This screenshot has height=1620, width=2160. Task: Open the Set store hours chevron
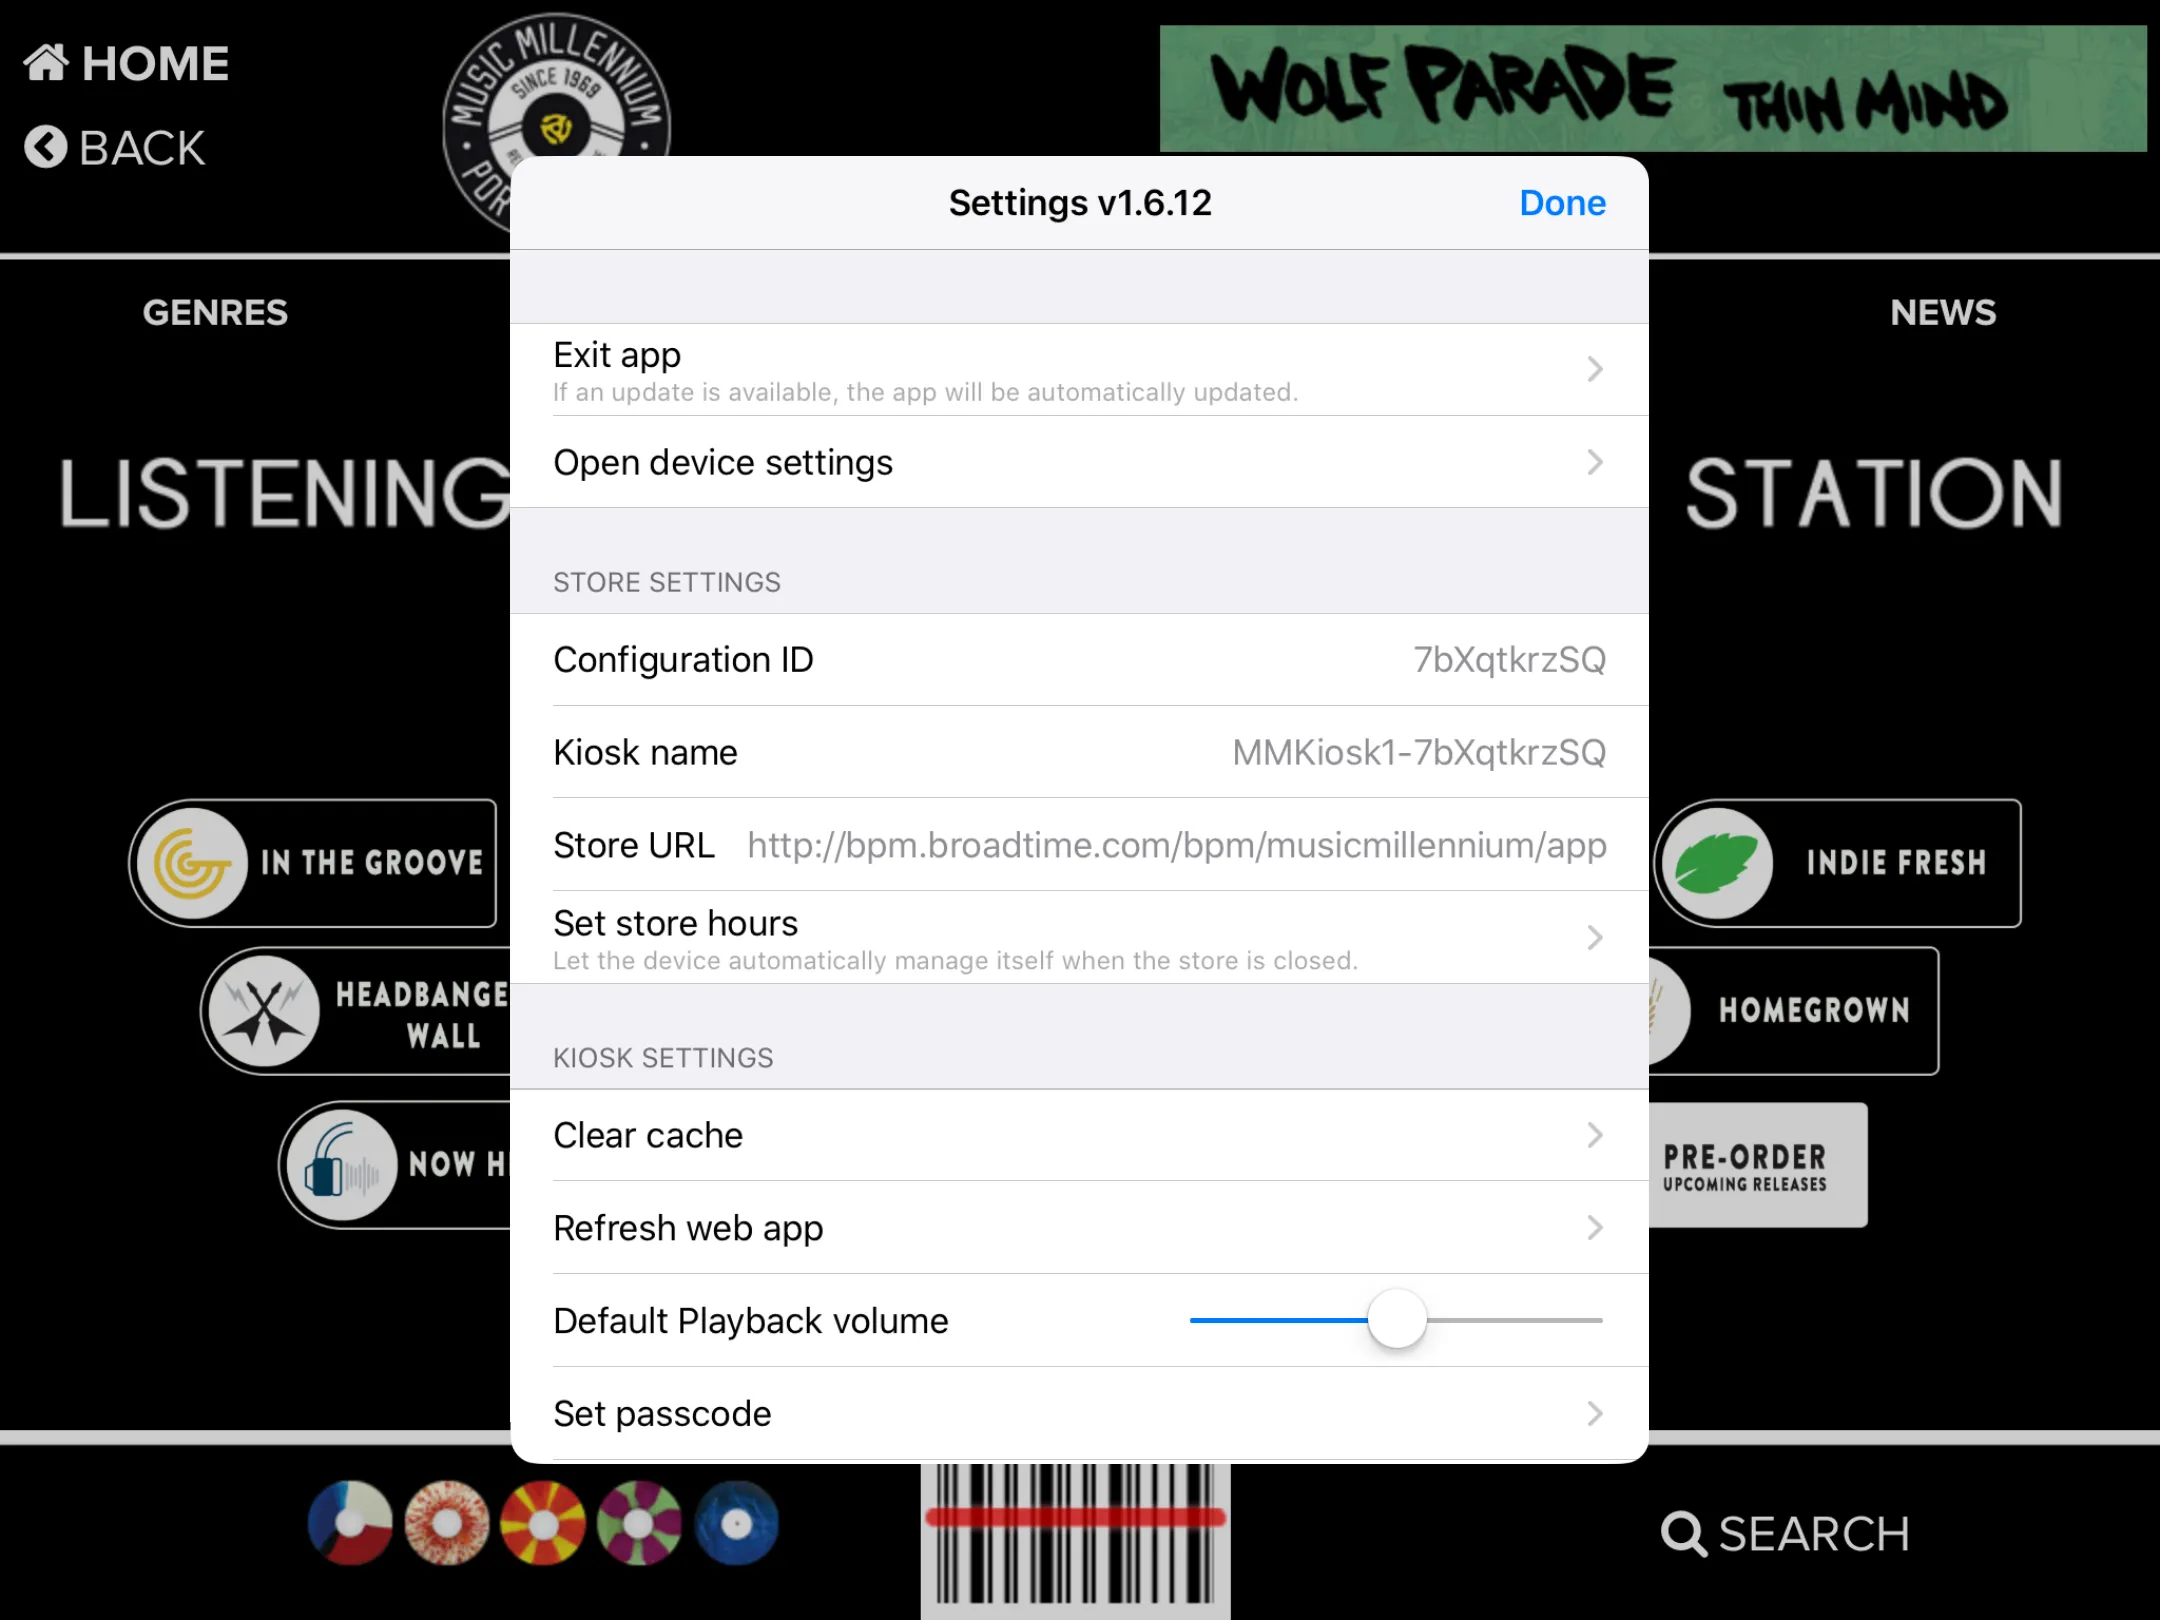click(x=1595, y=937)
